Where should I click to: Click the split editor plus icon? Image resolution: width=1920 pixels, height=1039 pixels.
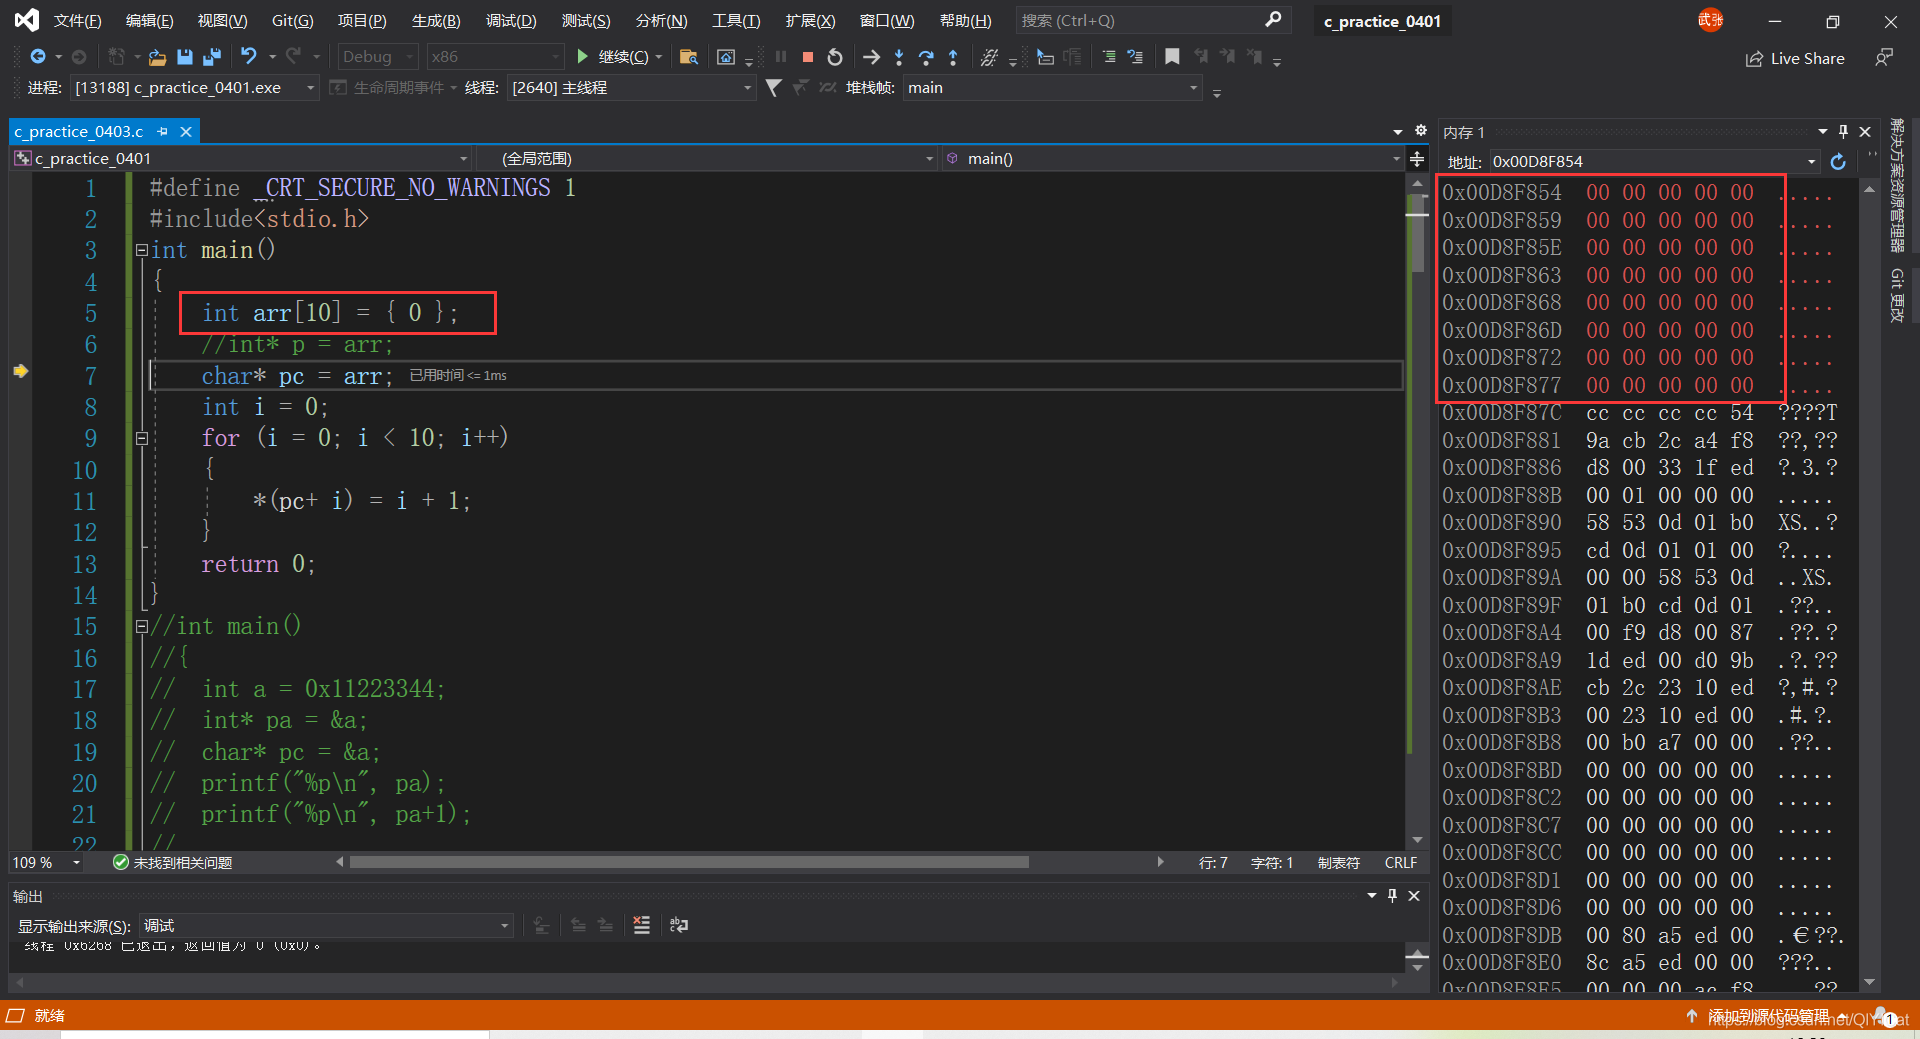(x=1417, y=159)
